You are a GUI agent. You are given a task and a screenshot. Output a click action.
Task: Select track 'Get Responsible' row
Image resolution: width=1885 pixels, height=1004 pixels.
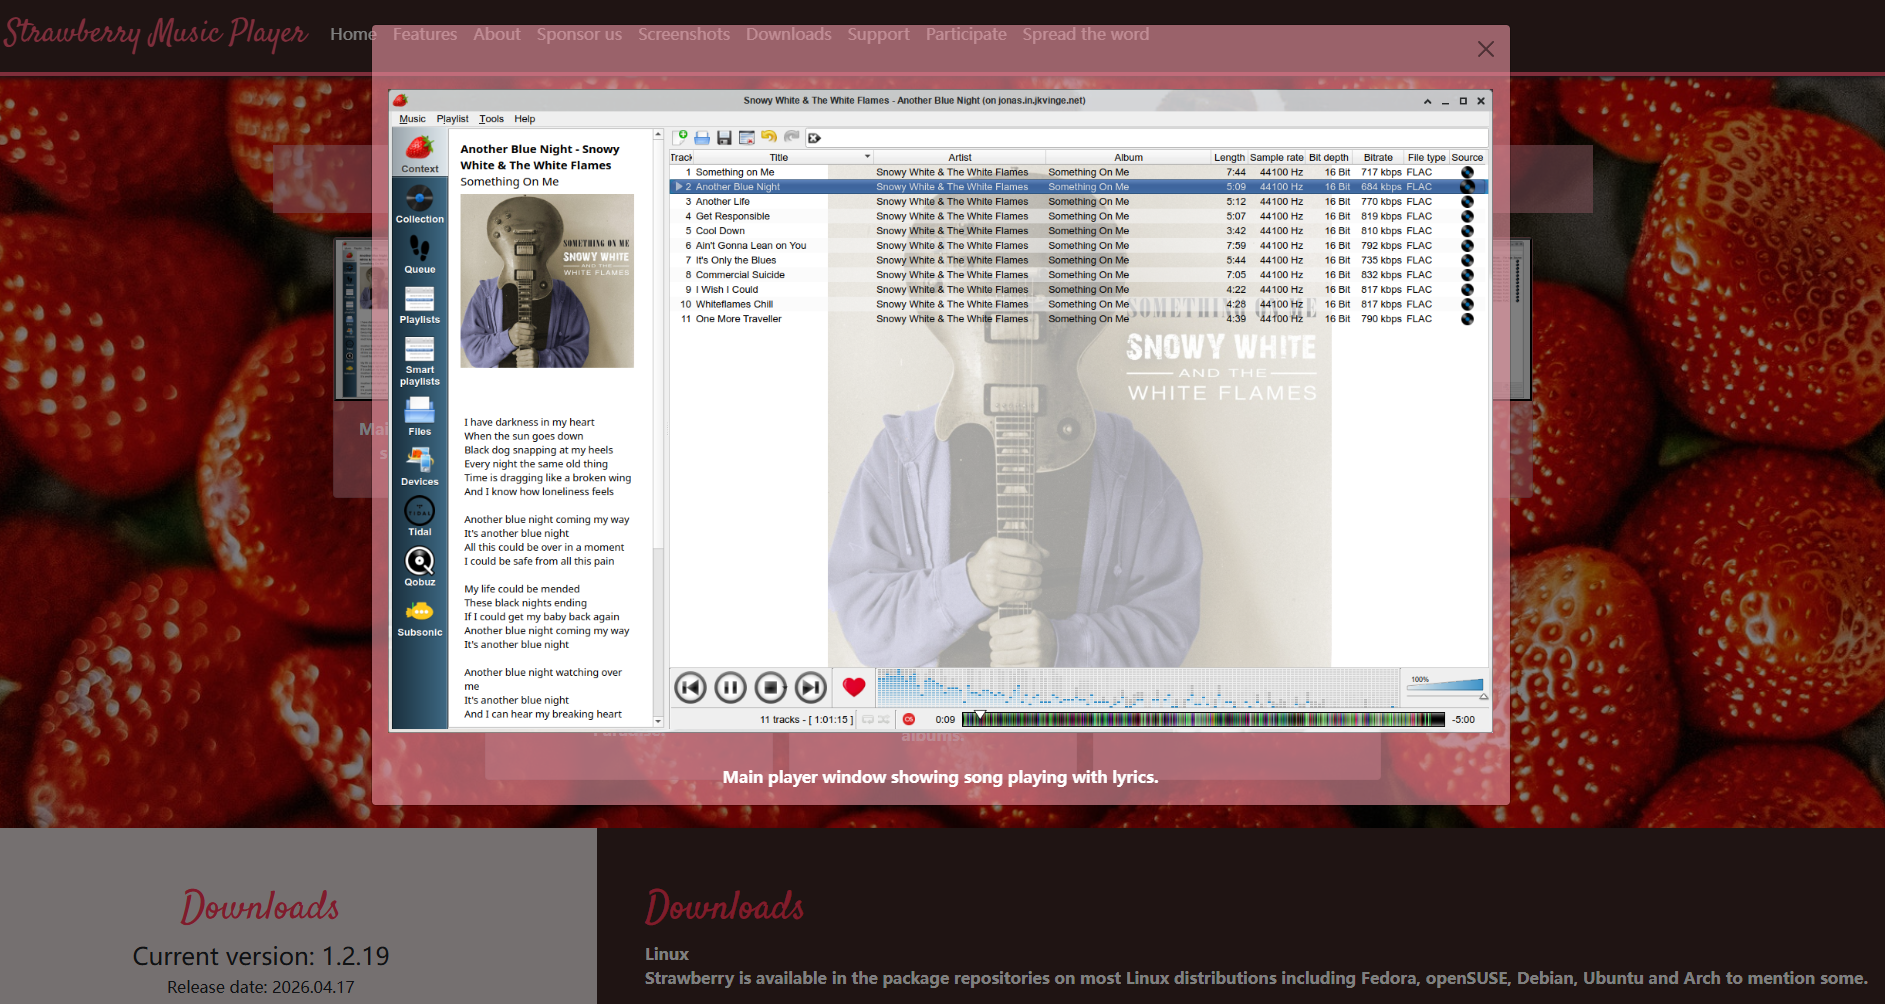point(1079,216)
